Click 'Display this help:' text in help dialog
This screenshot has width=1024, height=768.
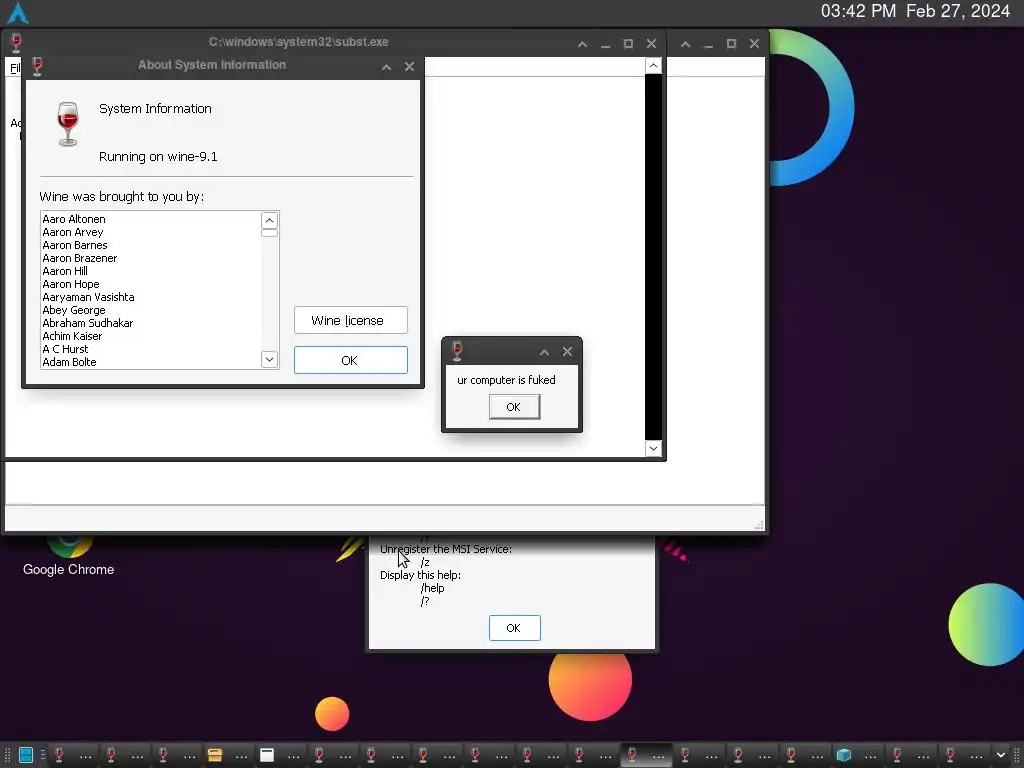[421, 575]
